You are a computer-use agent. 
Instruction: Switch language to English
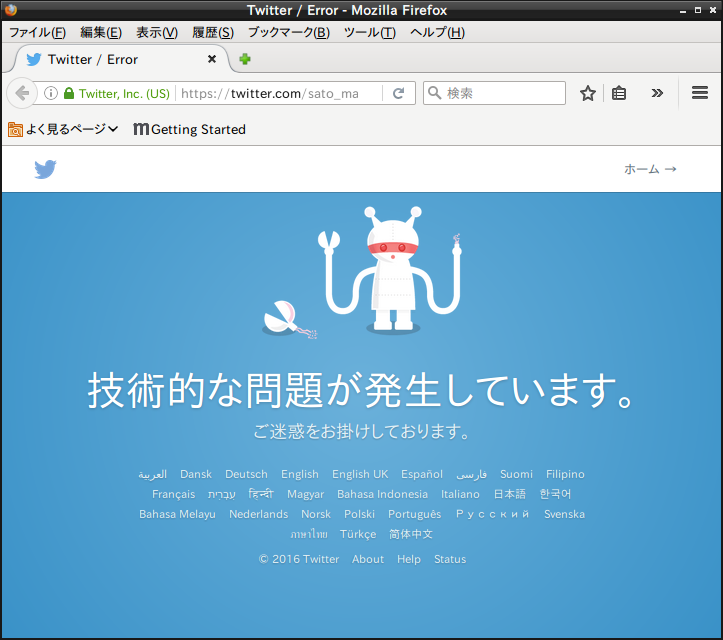coord(300,474)
